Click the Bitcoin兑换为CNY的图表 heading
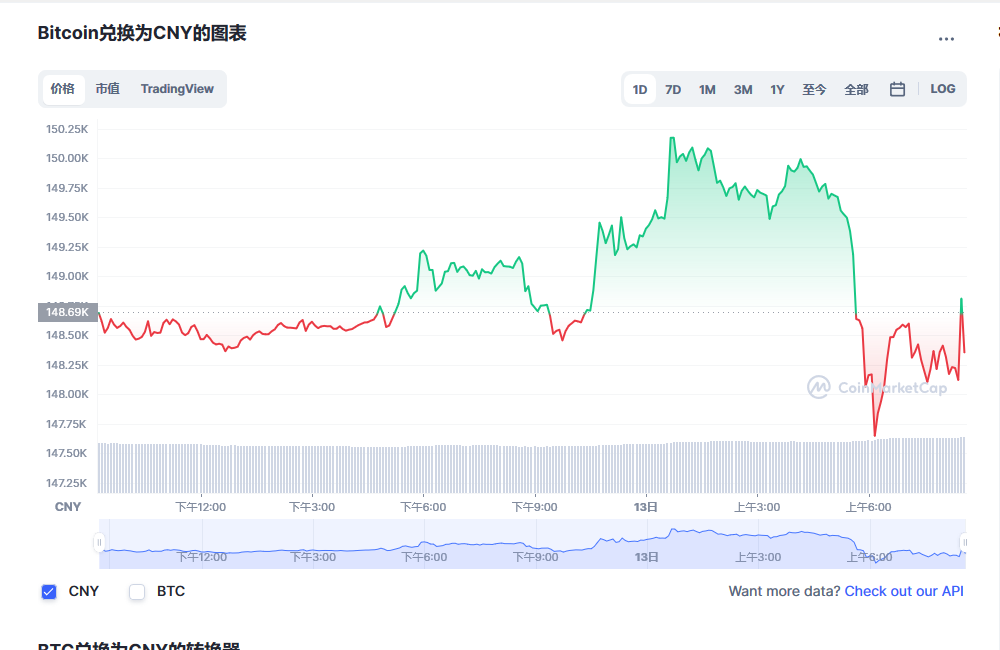 click(142, 33)
